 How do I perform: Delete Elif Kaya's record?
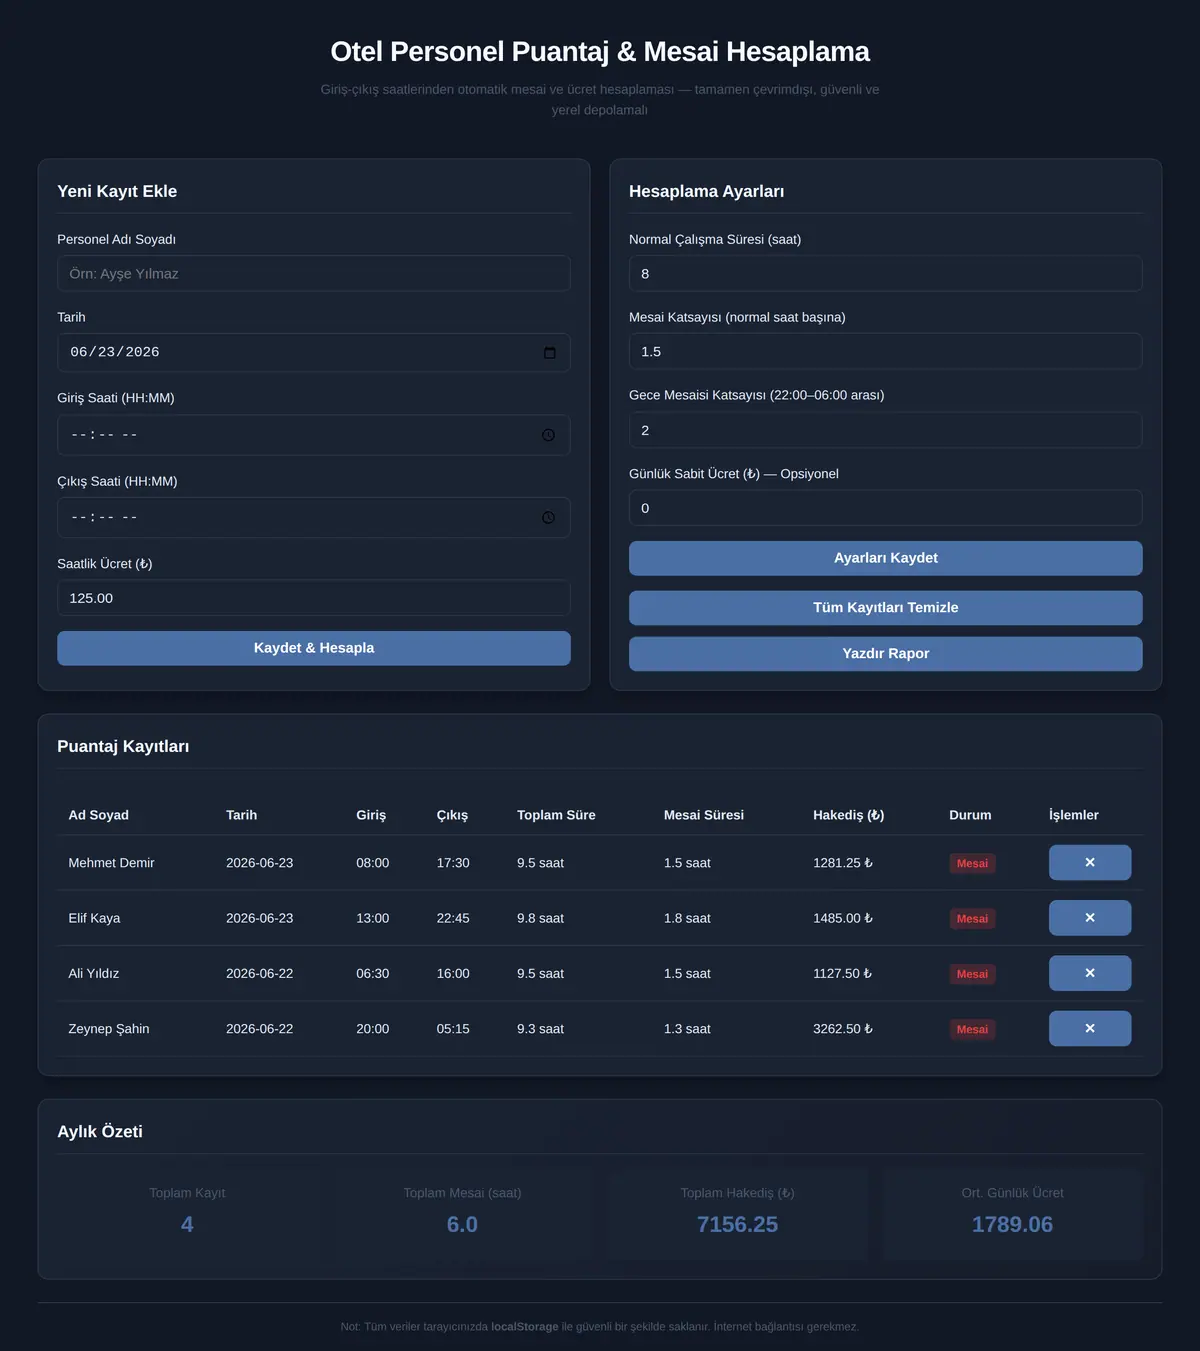click(1090, 918)
